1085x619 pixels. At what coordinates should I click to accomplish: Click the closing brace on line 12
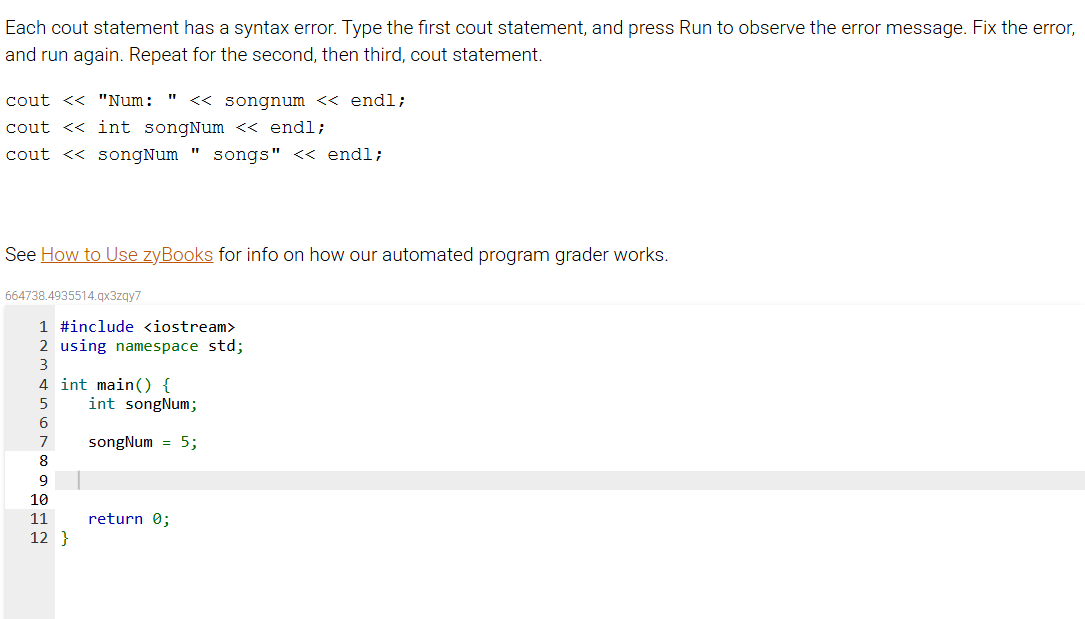click(64, 537)
